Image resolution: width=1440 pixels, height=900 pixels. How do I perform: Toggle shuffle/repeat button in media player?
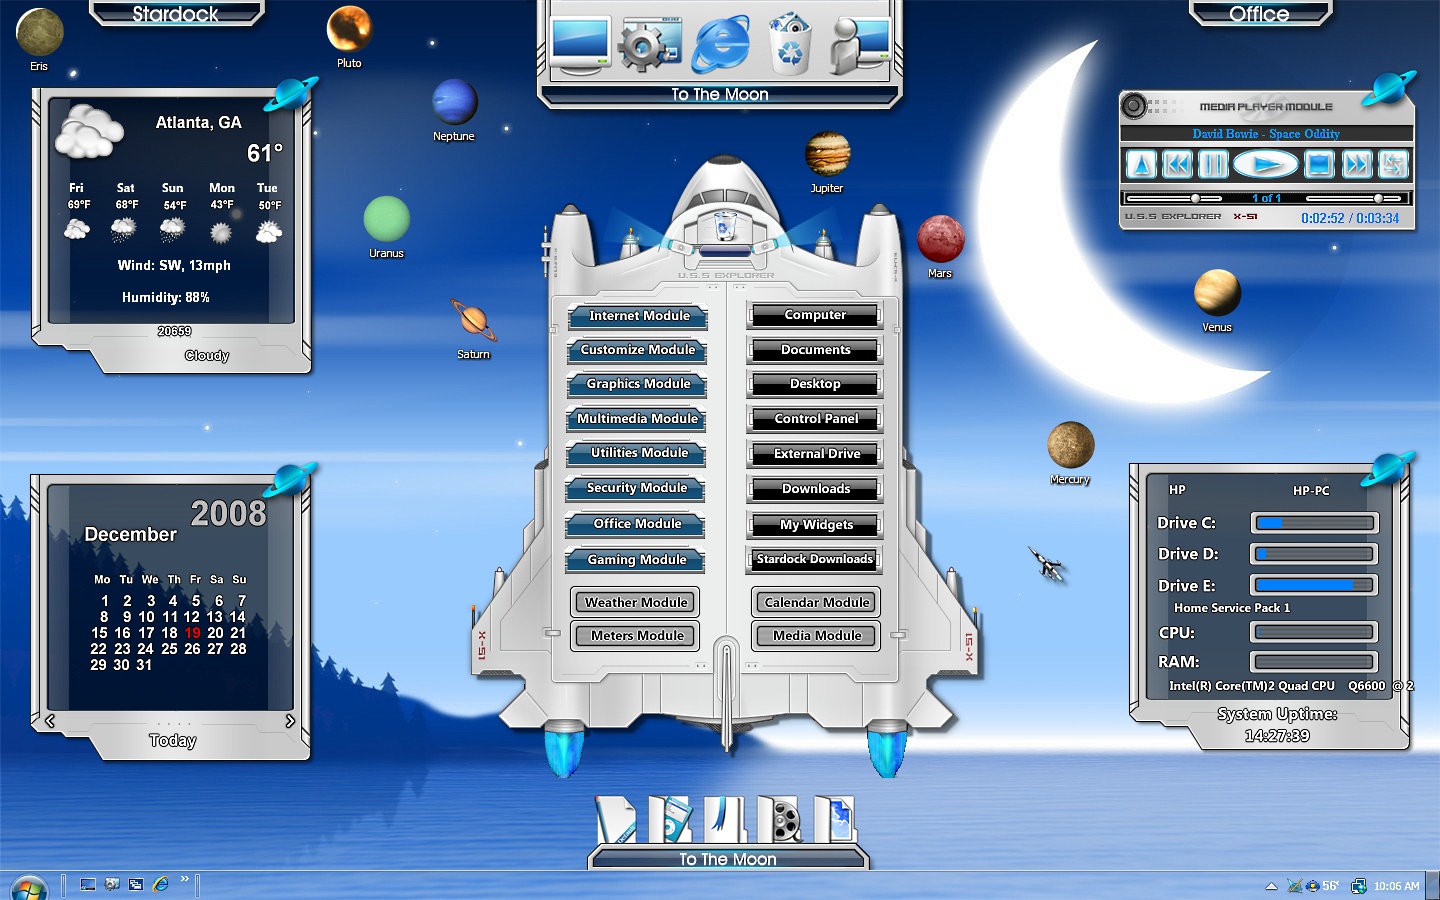pyautogui.click(x=1392, y=164)
